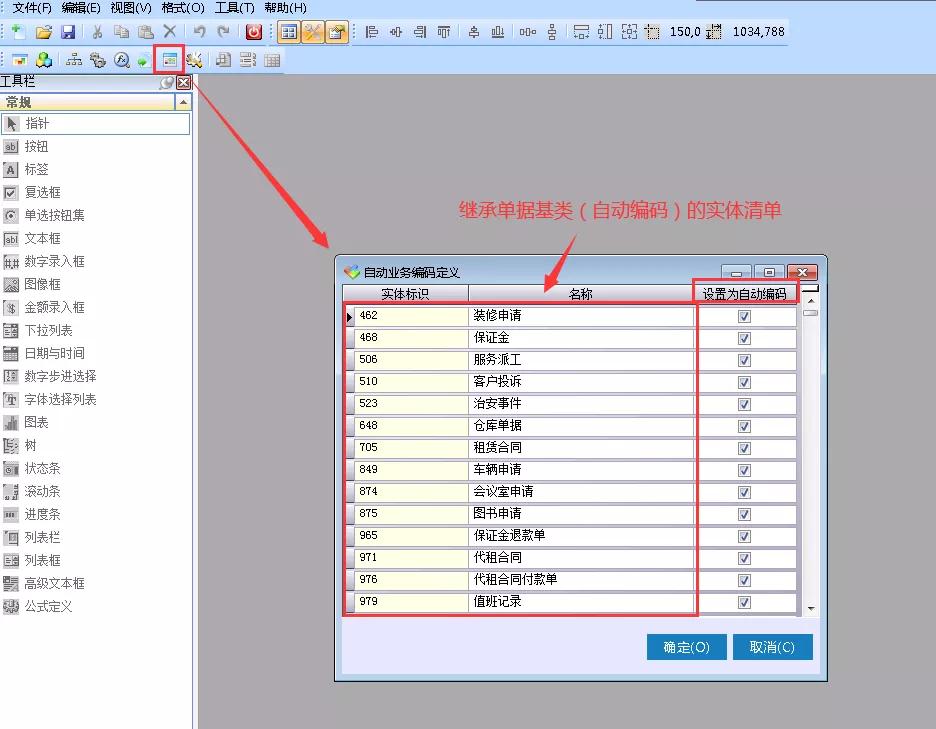Open the 帮助(H) menu

tap(285, 8)
